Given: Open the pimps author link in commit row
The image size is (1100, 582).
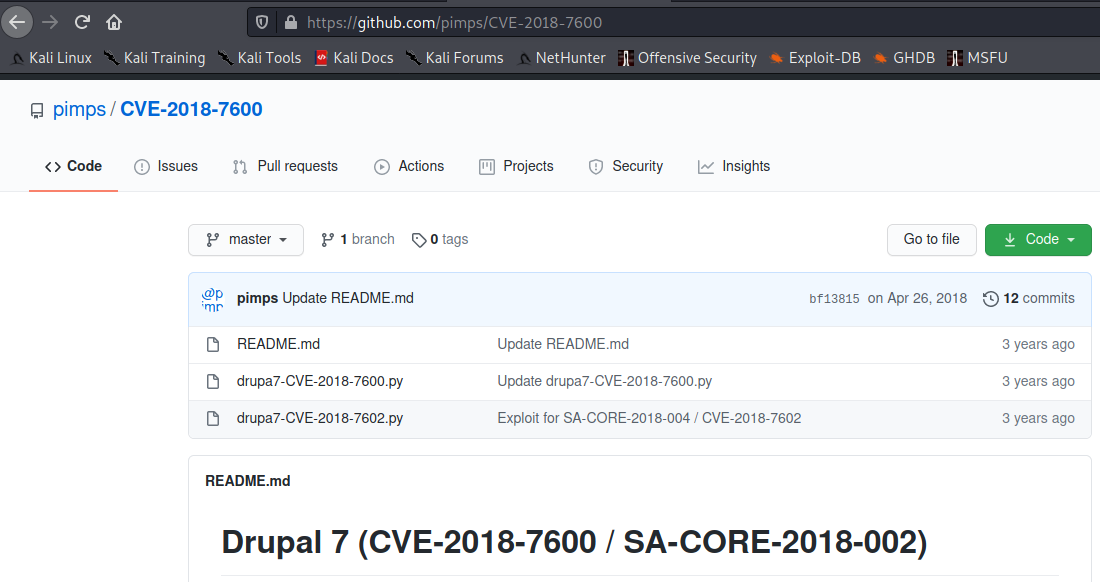Looking at the screenshot, I should 257,298.
